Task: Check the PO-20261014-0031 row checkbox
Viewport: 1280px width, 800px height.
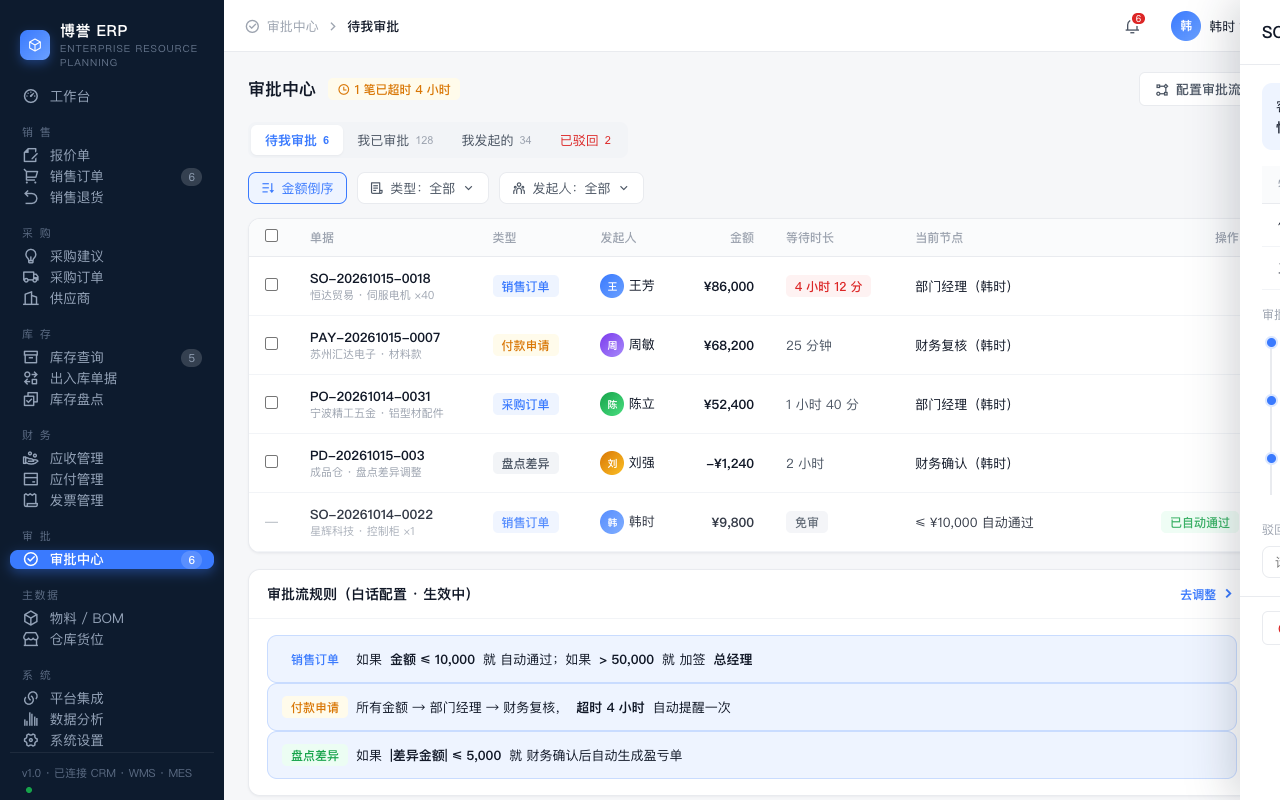Action: 271,403
